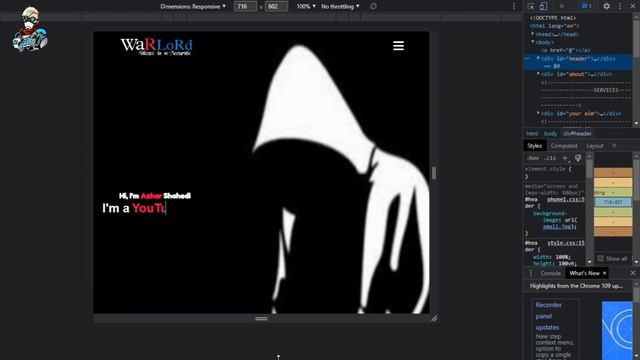Click the blue issues counter badge
This screenshot has width=640, height=360.
click(x=587, y=6)
